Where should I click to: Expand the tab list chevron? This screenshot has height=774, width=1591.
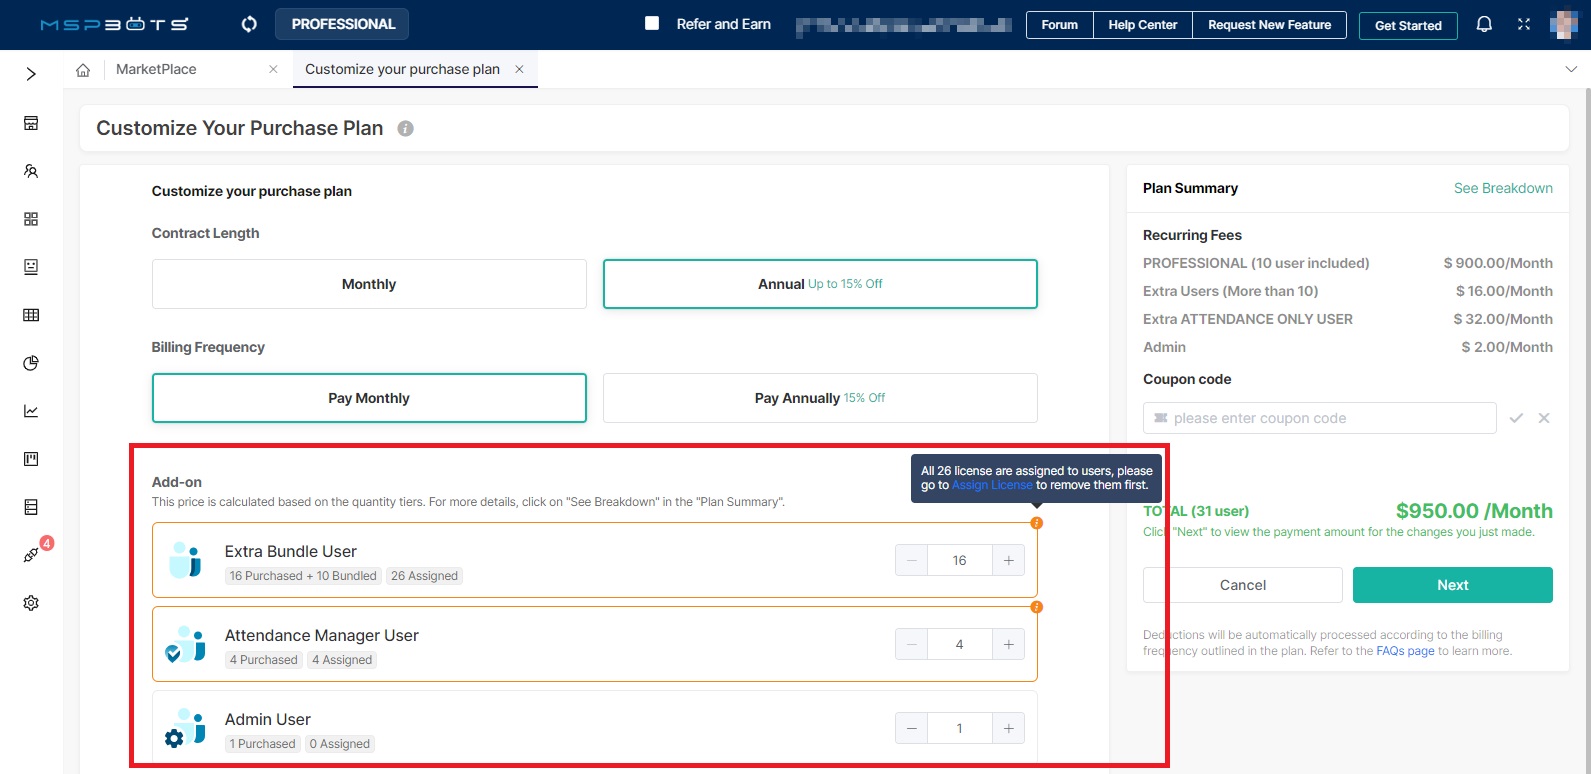pos(1570,69)
